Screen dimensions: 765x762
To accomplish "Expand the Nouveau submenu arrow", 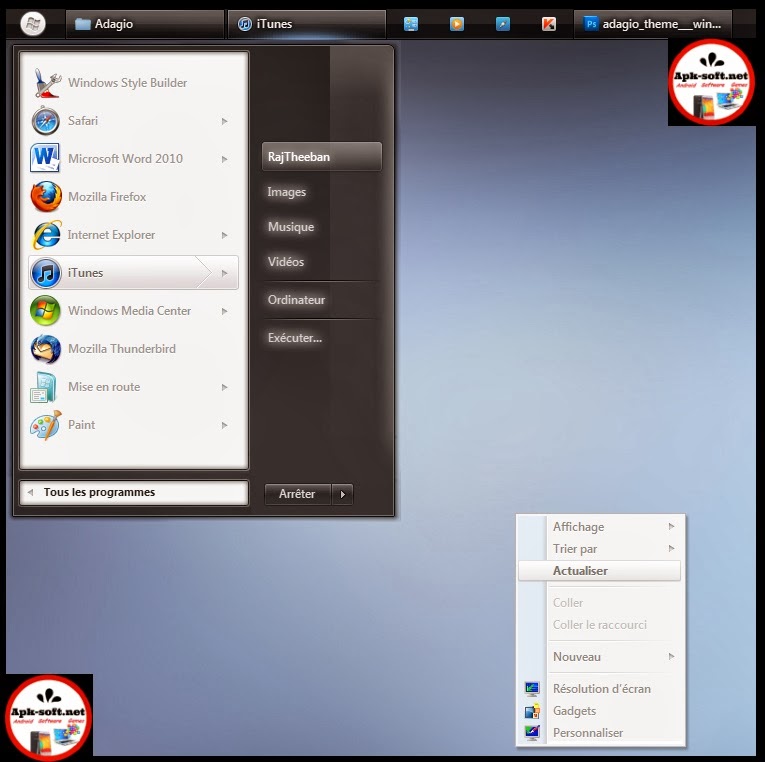I will [x=671, y=656].
